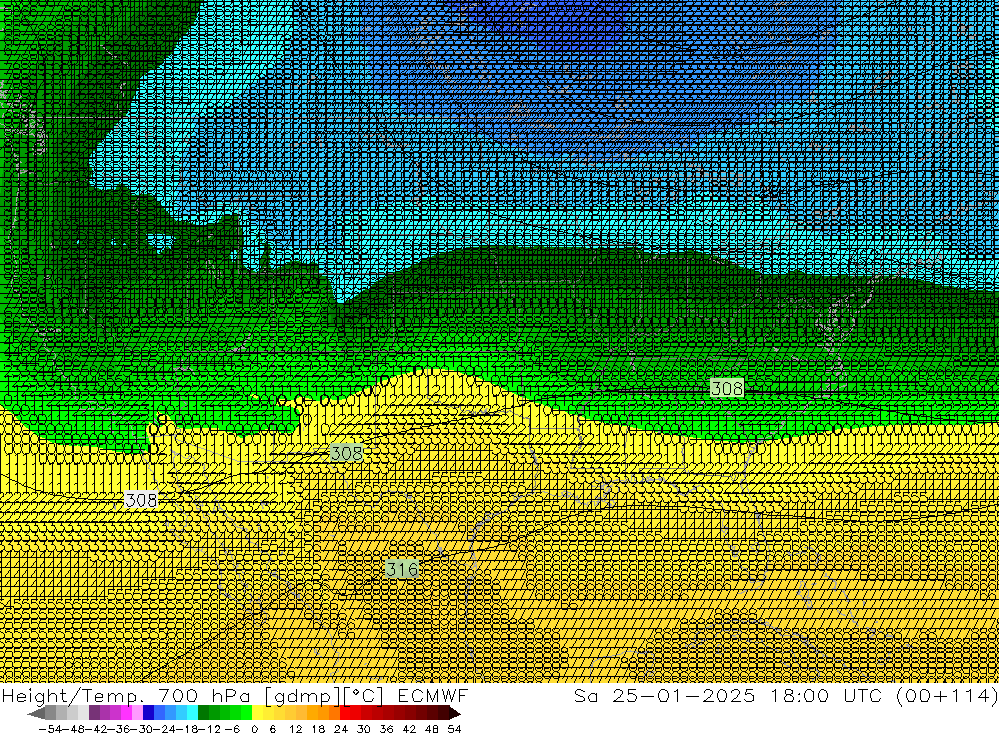Click the bright red legend swatch above 24
This screenshot has height=733, width=1000.
[x=345, y=713]
